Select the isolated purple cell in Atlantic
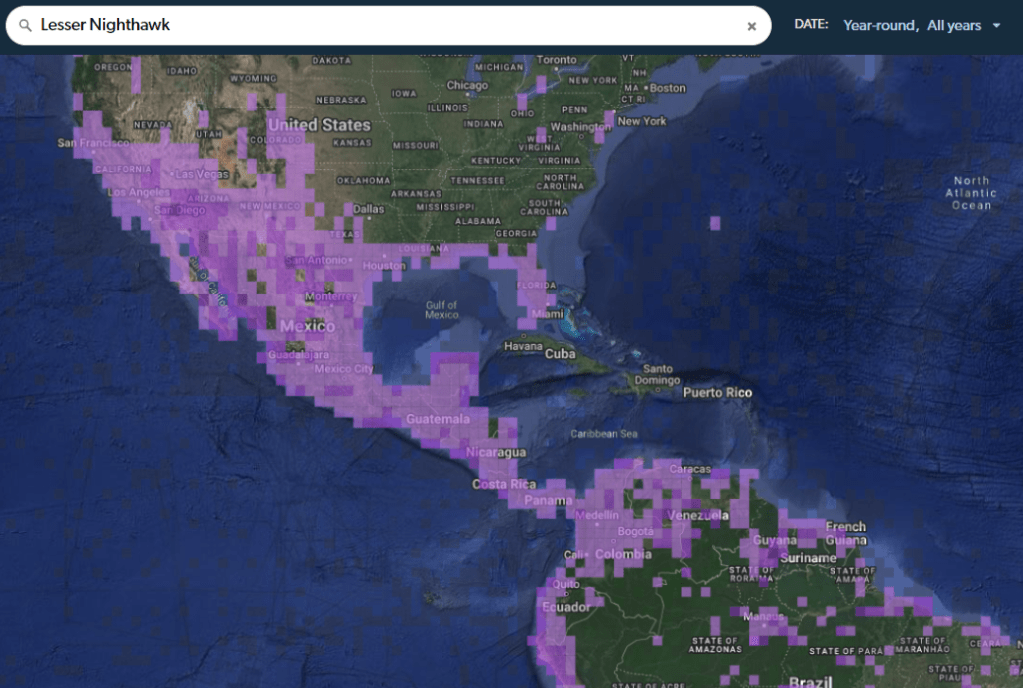The width and height of the screenshot is (1023, 688). point(715,222)
